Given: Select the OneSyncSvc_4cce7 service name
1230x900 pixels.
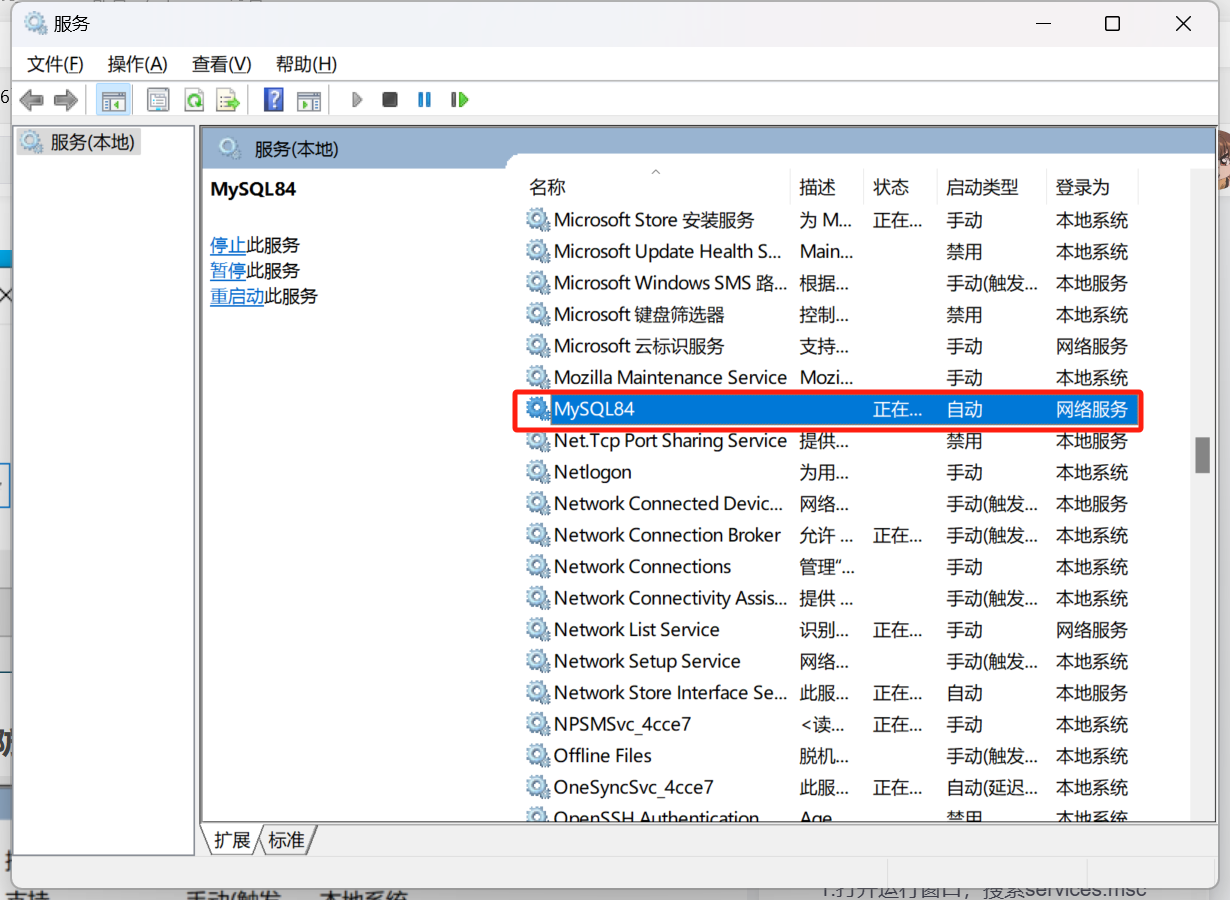Looking at the screenshot, I should coord(634,787).
